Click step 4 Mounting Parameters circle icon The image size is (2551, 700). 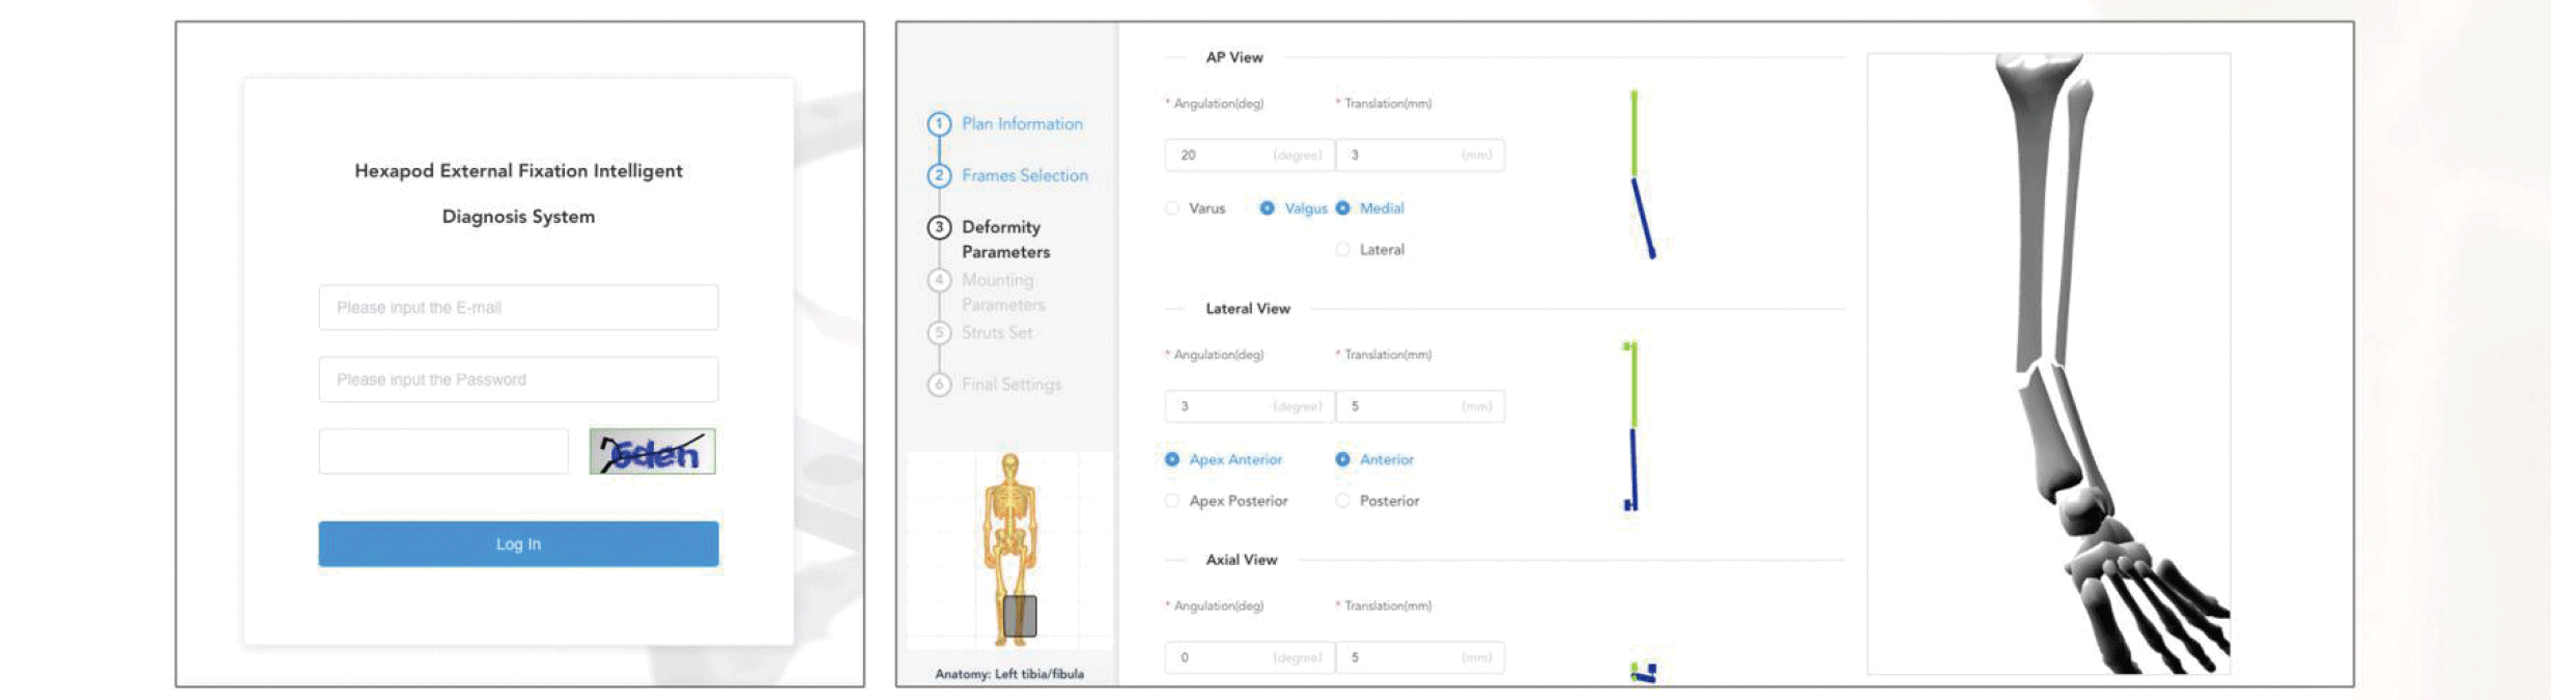pyautogui.click(x=938, y=281)
